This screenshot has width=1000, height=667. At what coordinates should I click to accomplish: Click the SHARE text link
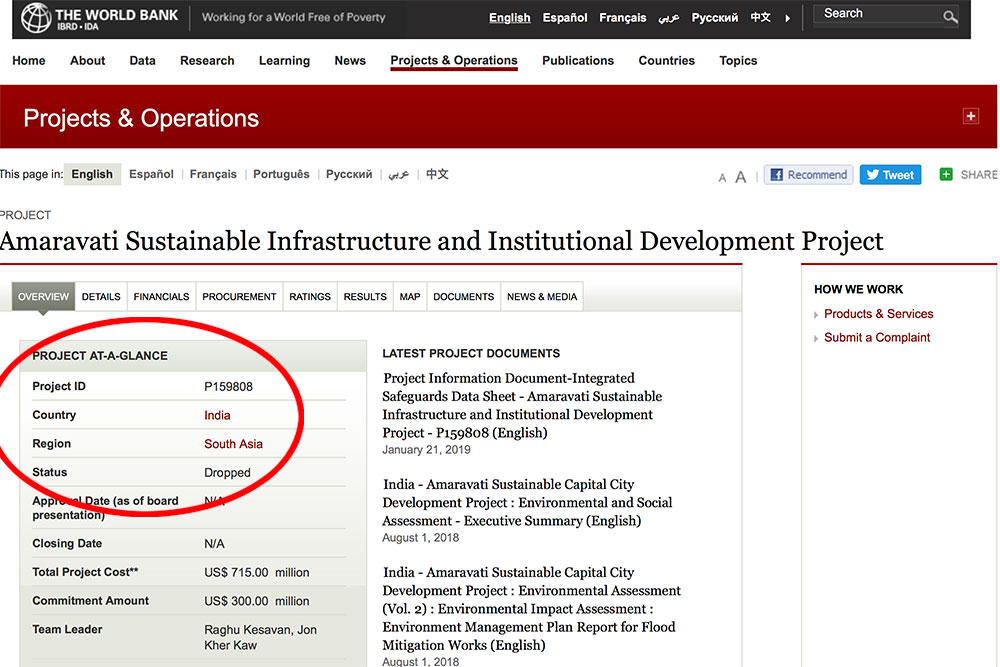point(979,175)
